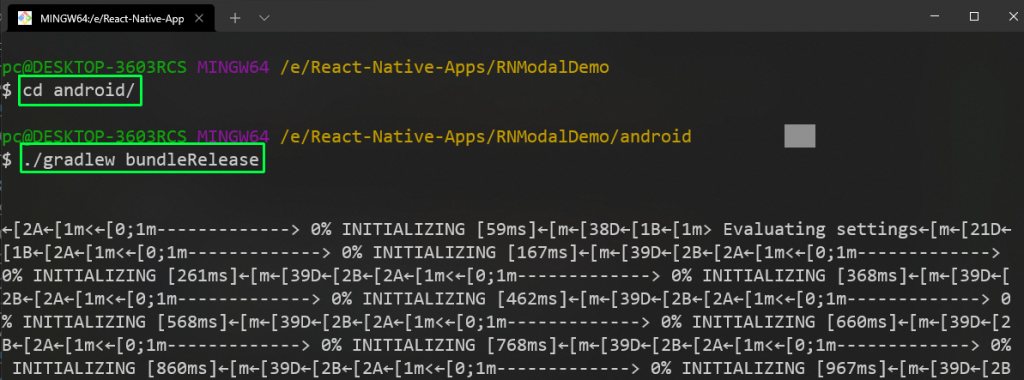Click '[59ms]' in the gradle output
The height and width of the screenshot is (380, 1024).
(x=507, y=230)
